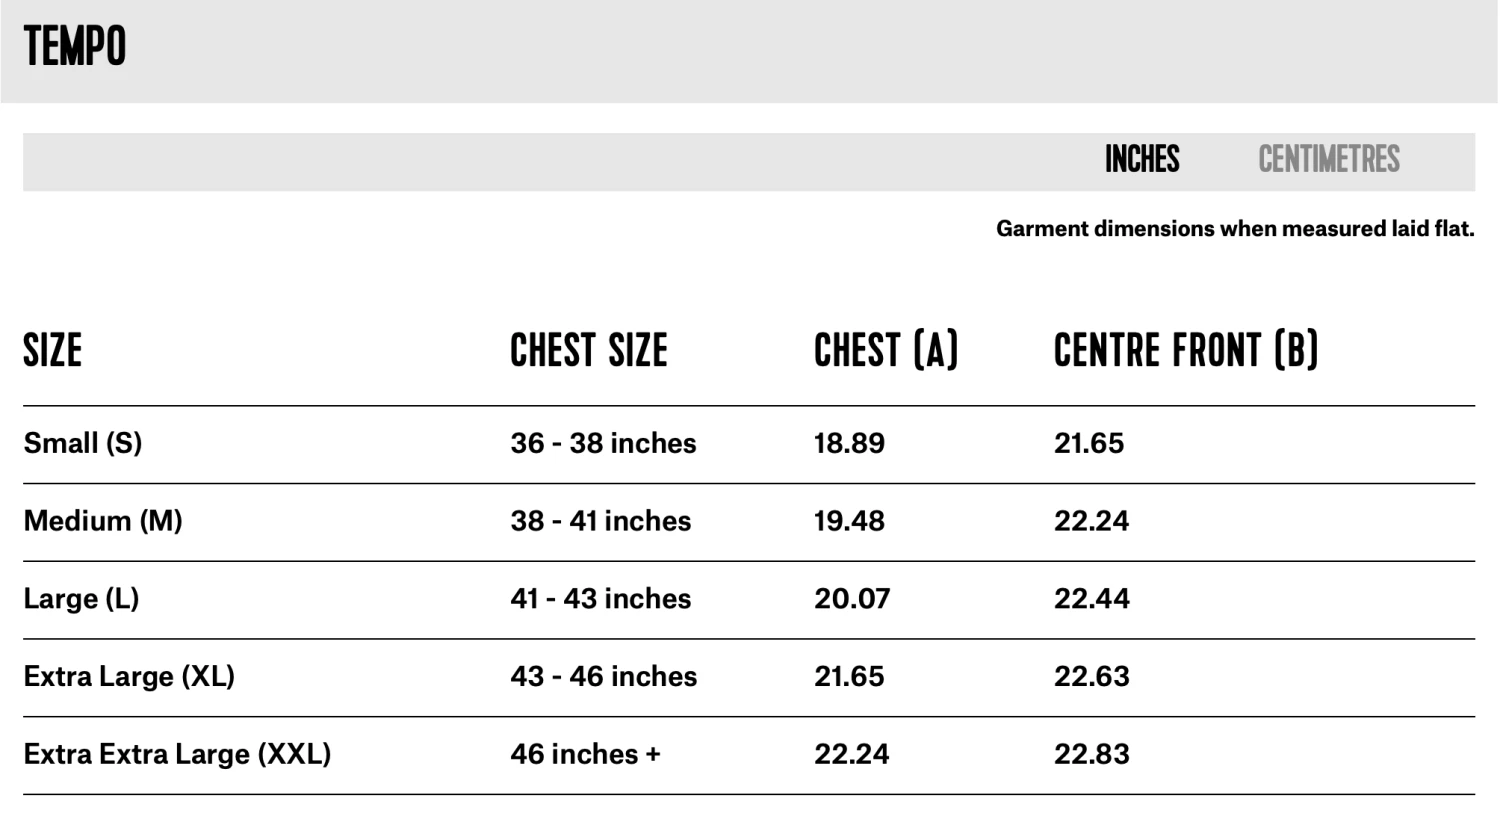Click the Chest (A) column header
This screenshot has width=1500, height=834.
point(886,351)
